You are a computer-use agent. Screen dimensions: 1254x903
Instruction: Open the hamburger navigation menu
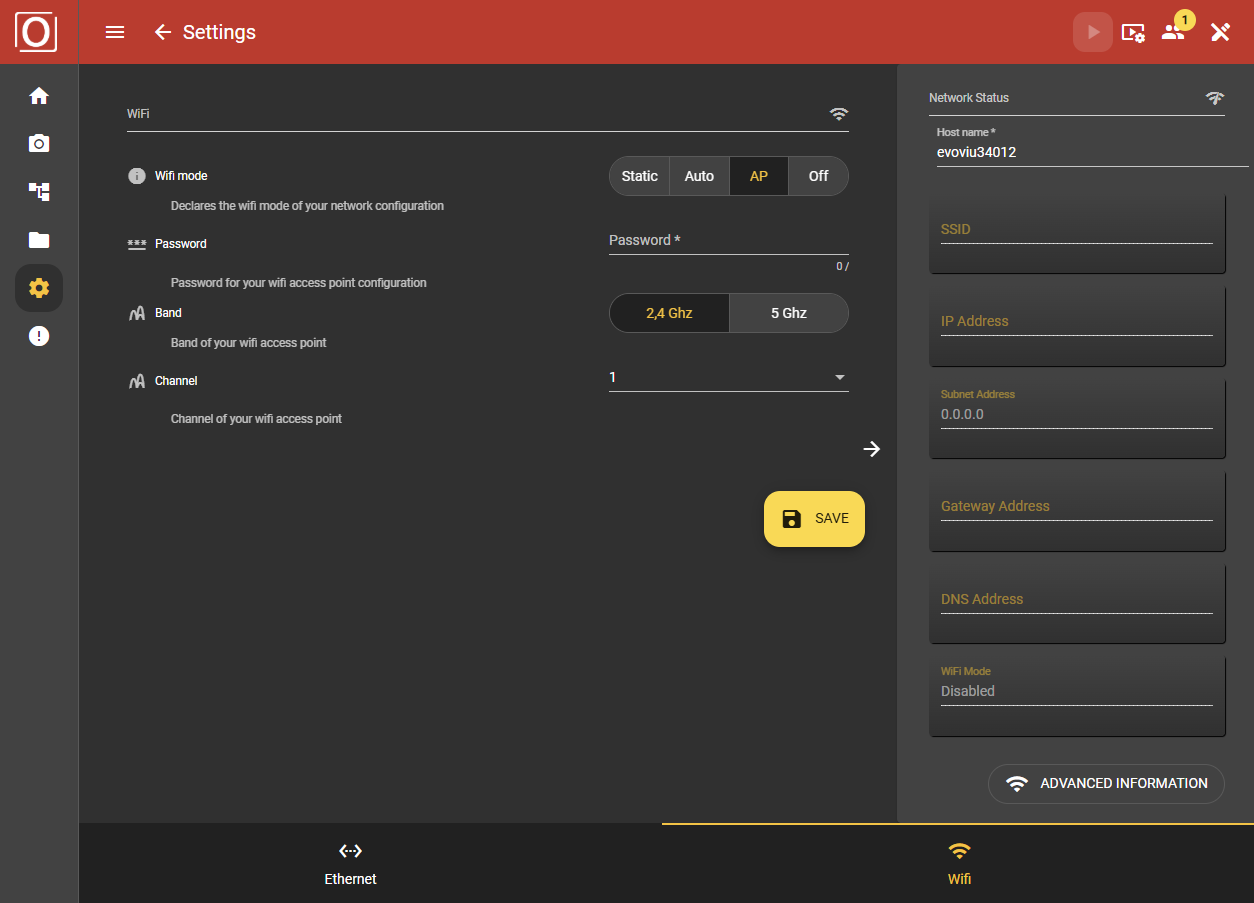[115, 32]
